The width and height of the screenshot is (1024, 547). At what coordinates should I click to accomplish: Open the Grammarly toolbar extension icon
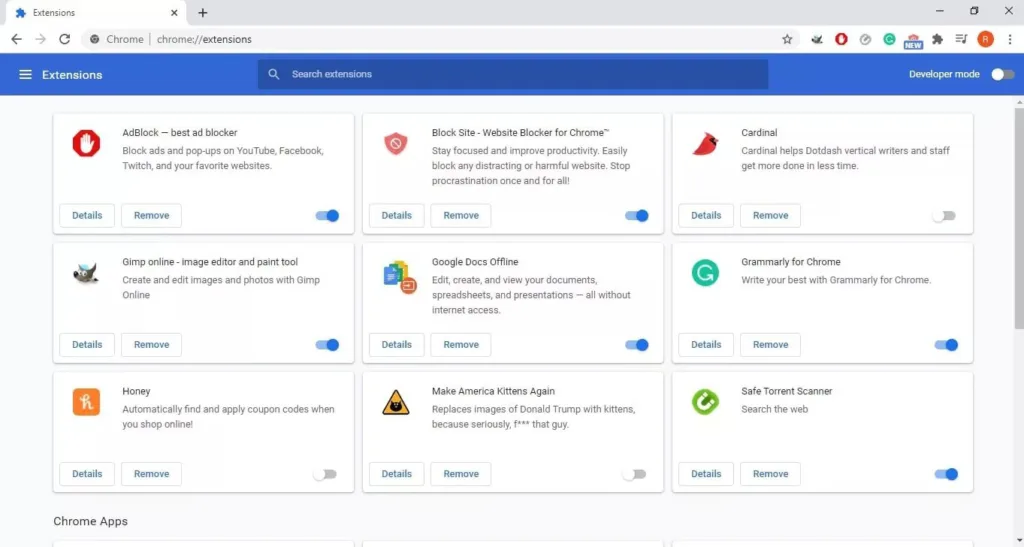point(889,39)
